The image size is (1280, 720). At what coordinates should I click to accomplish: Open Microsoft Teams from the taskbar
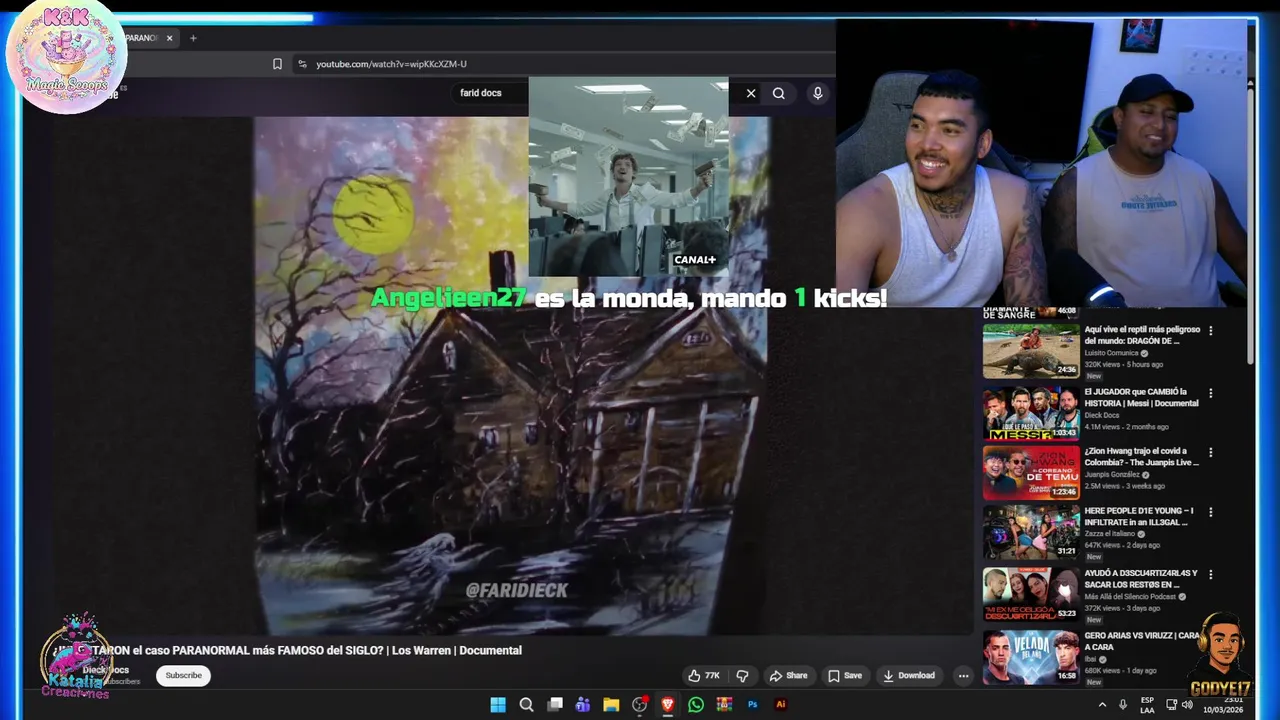[x=583, y=705]
